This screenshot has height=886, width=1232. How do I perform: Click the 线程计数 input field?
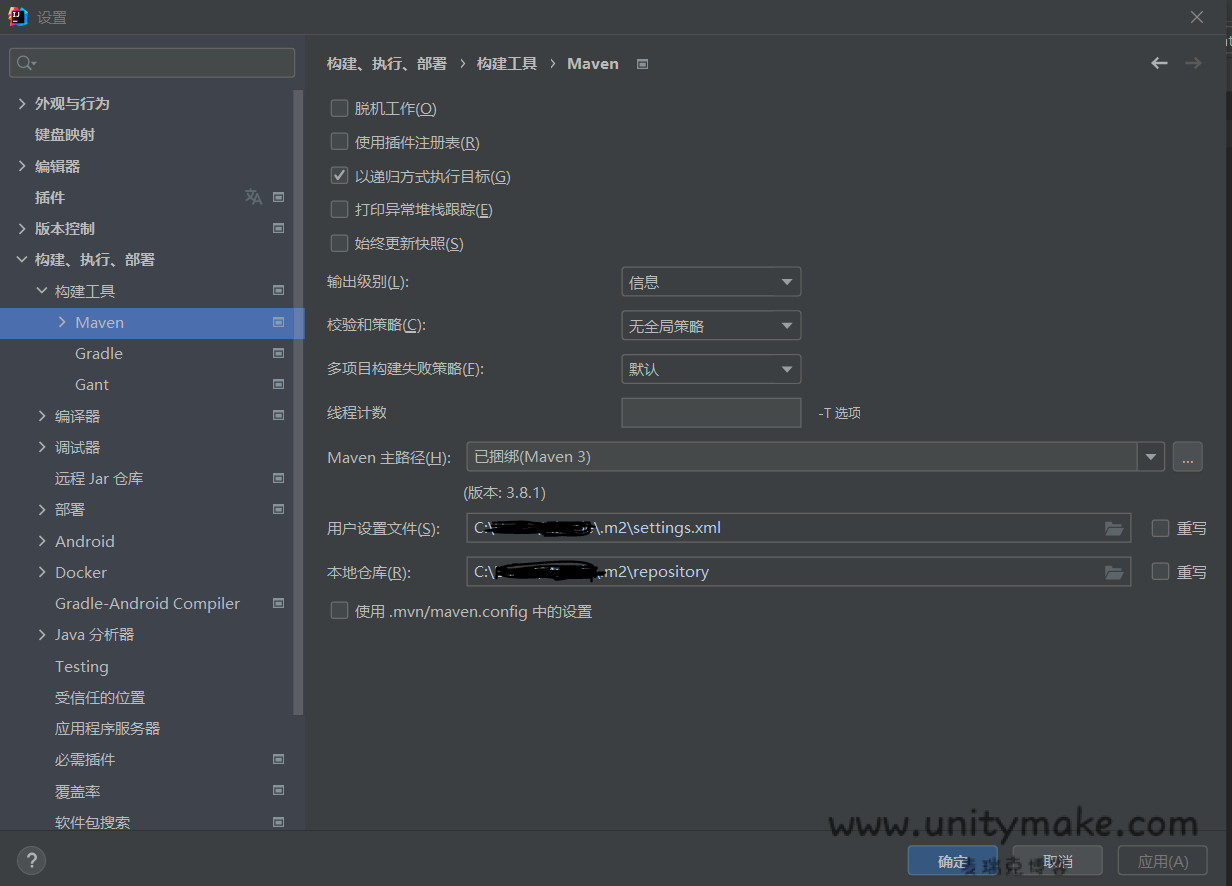[710, 413]
